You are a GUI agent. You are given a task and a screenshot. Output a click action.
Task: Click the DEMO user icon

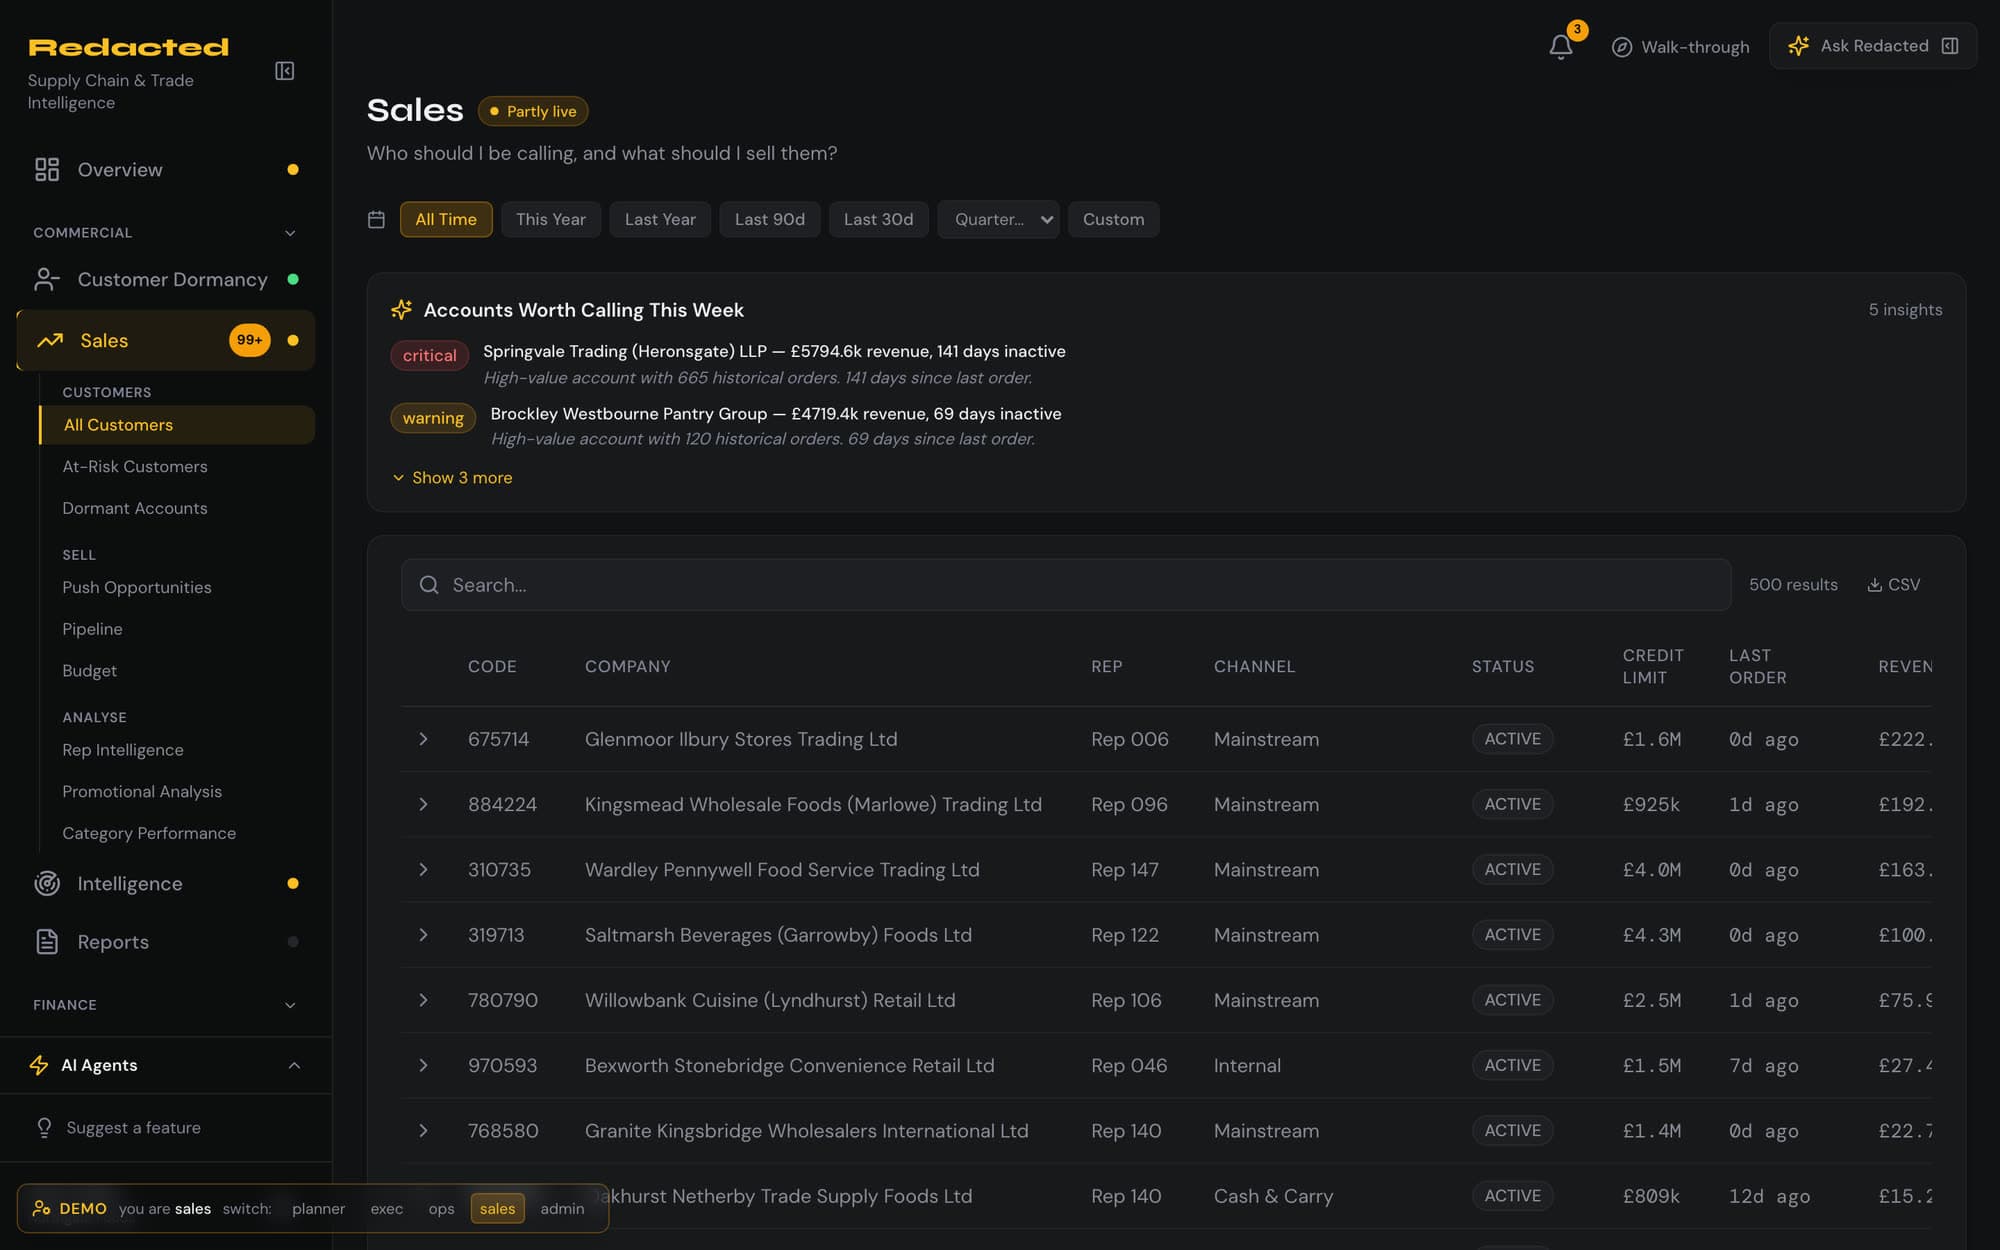tap(41, 1208)
